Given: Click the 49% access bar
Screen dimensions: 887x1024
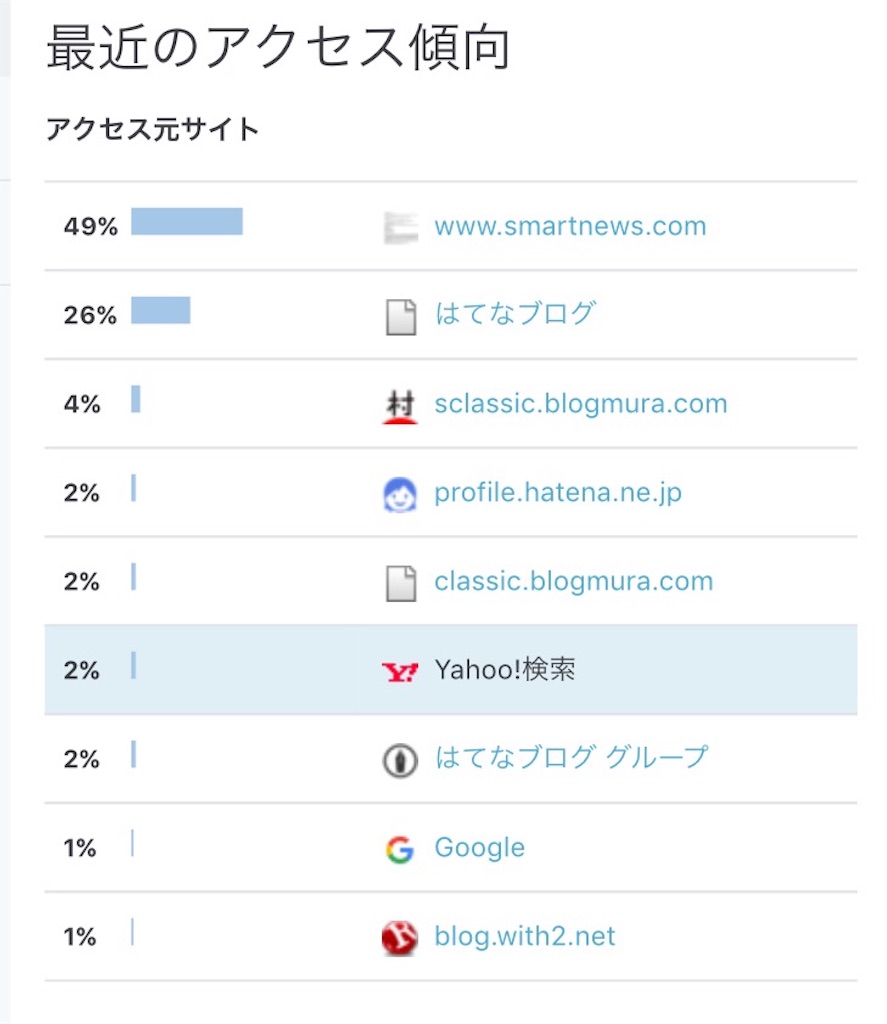Looking at the screenshot, I should [x=187, y=222].
